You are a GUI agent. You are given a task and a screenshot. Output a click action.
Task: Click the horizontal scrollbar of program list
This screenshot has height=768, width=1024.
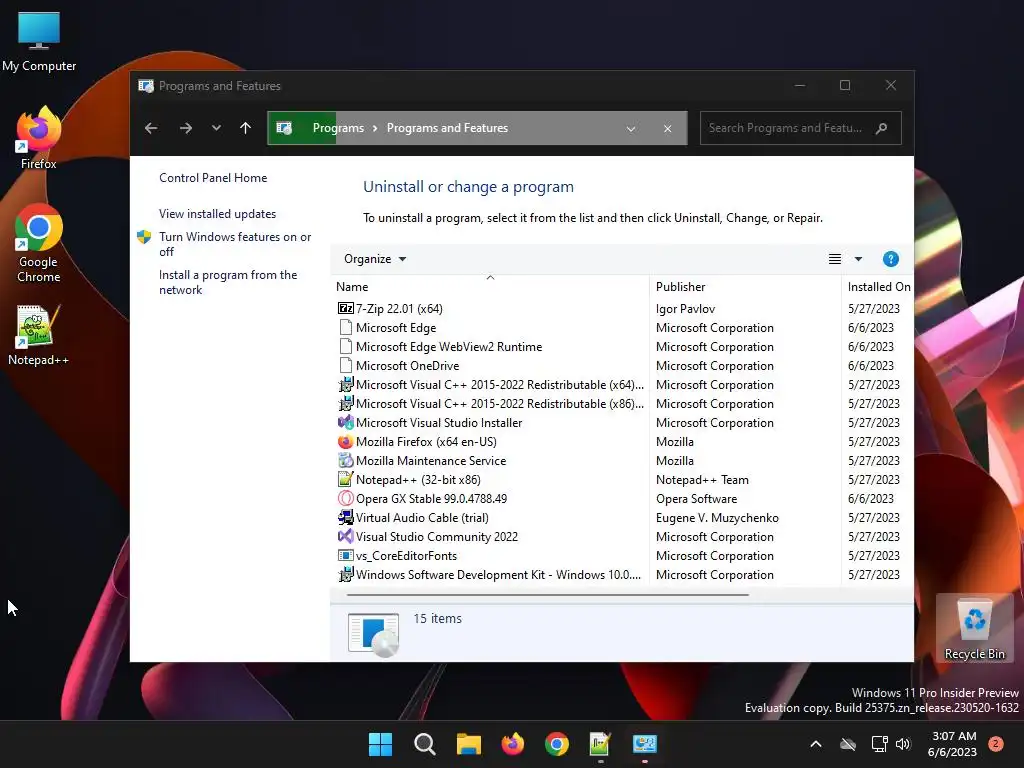[547, 595]
